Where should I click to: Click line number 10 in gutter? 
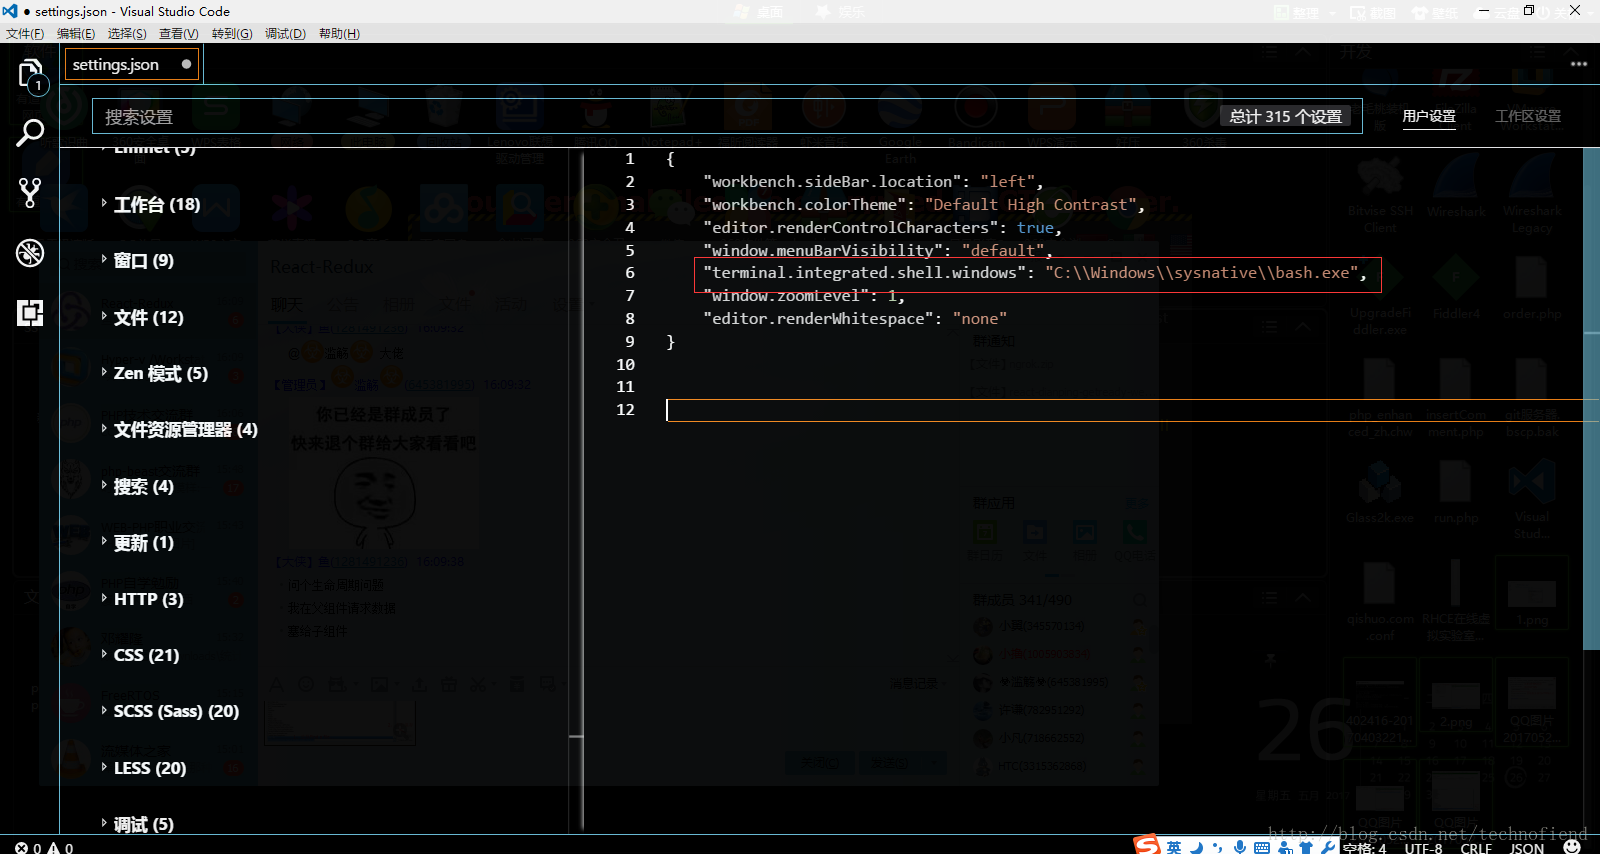[x=625, y=364]
